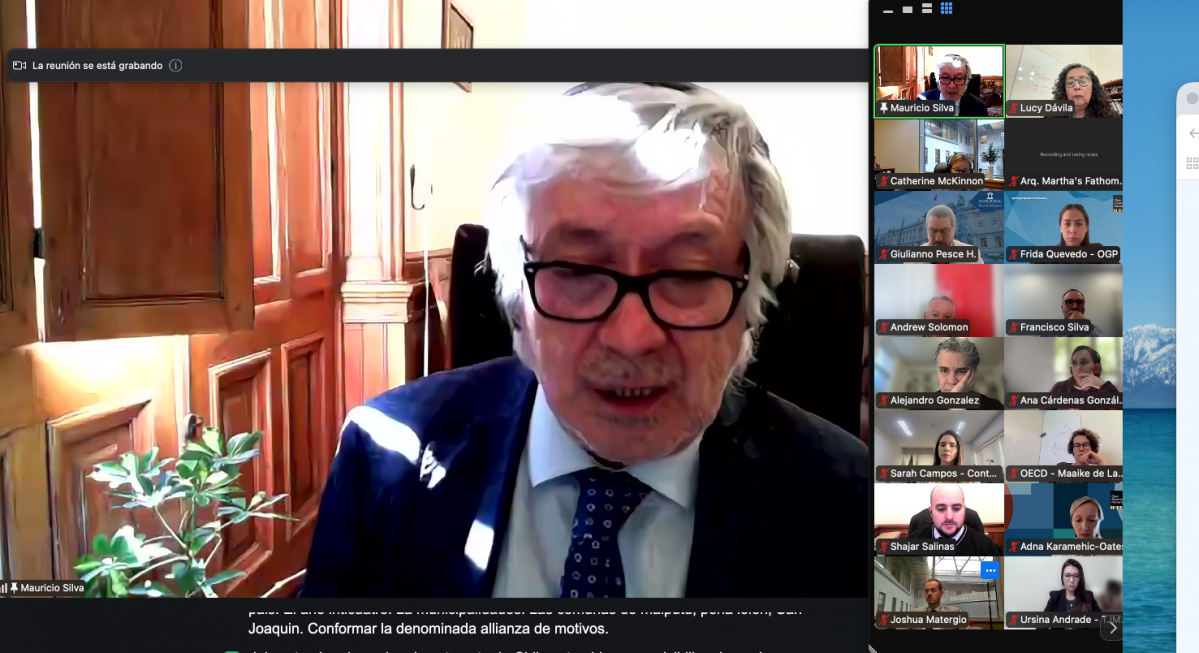
Task: Click the recording info icon
Action: [176, 65]
